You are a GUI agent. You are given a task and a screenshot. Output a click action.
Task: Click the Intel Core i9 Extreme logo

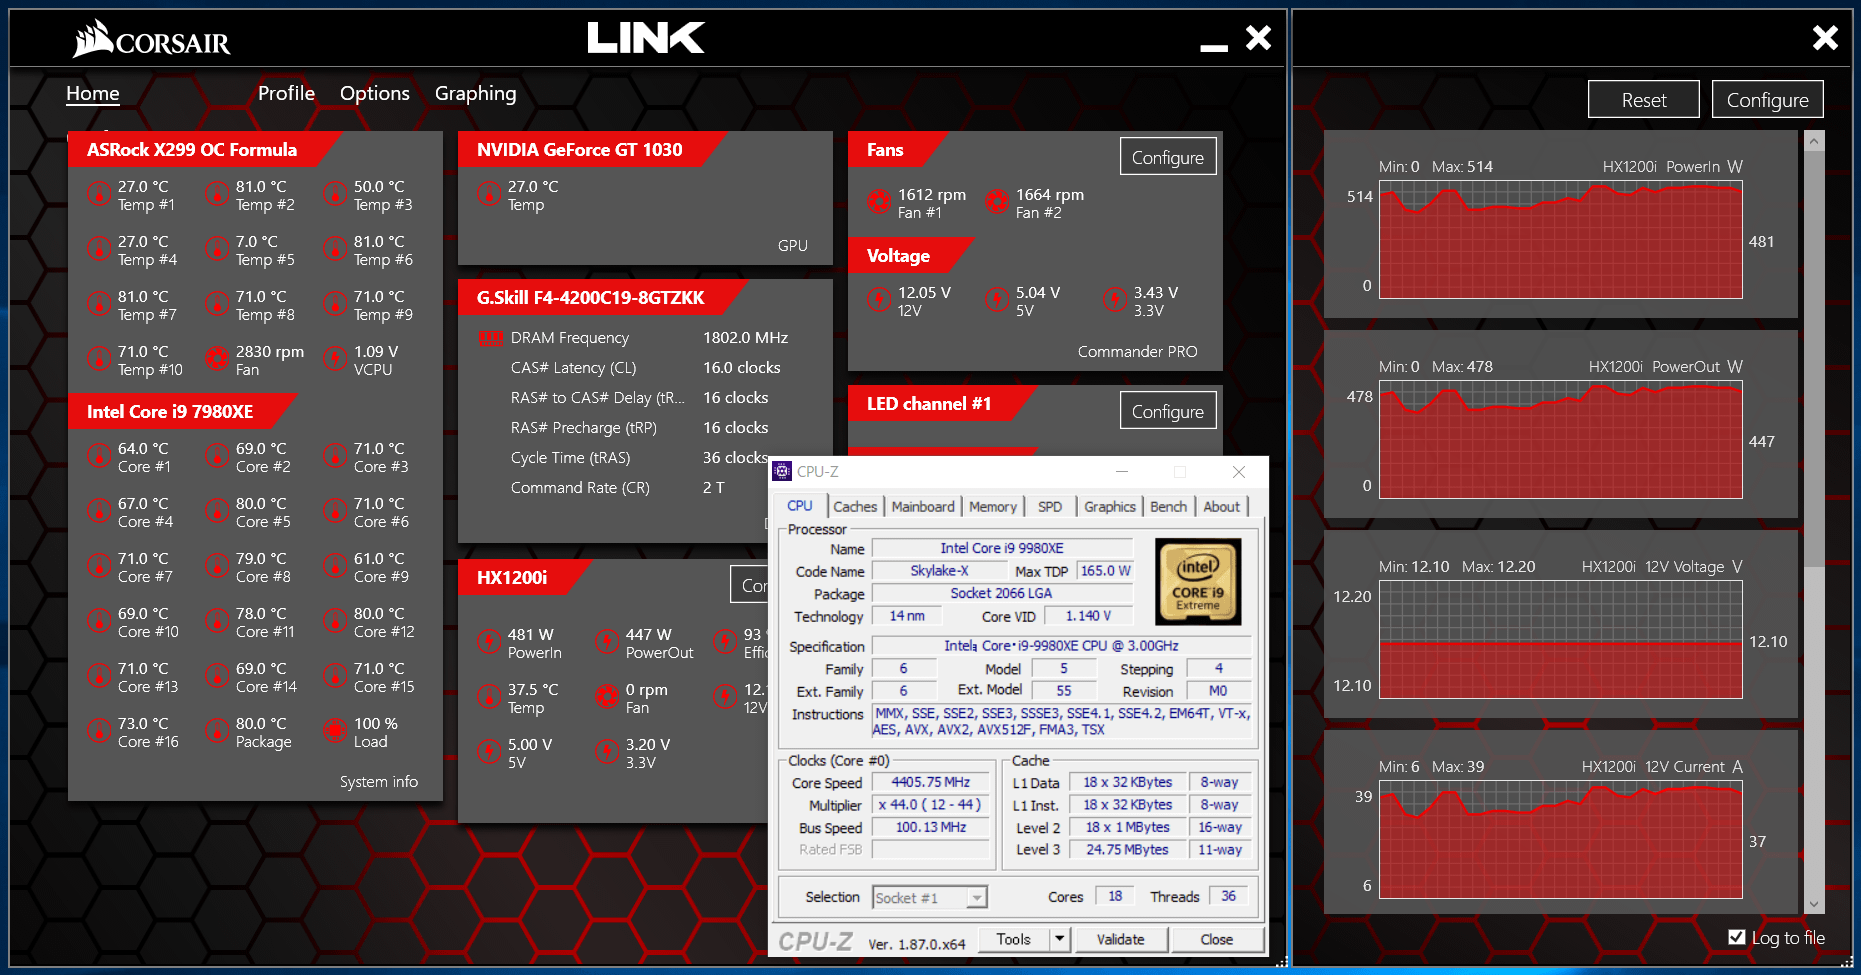[x=1197, y=580]
